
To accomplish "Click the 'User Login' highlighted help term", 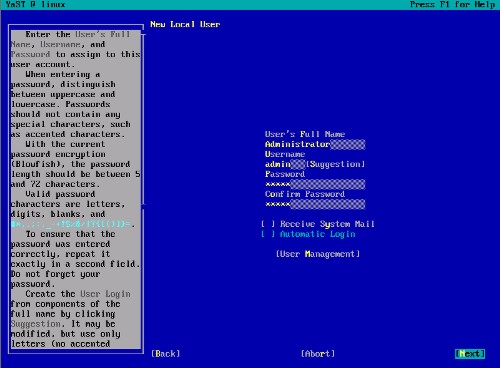I will tap(105, 294).
